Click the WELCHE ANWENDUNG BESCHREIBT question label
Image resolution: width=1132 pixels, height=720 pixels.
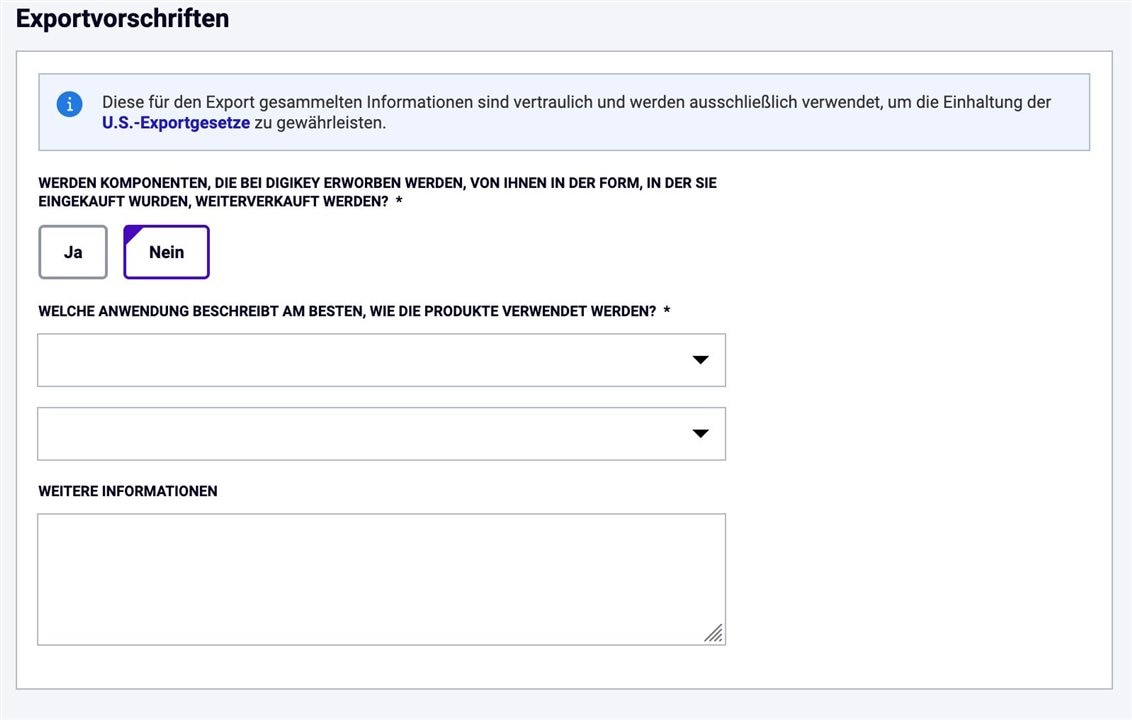(347, 311)
